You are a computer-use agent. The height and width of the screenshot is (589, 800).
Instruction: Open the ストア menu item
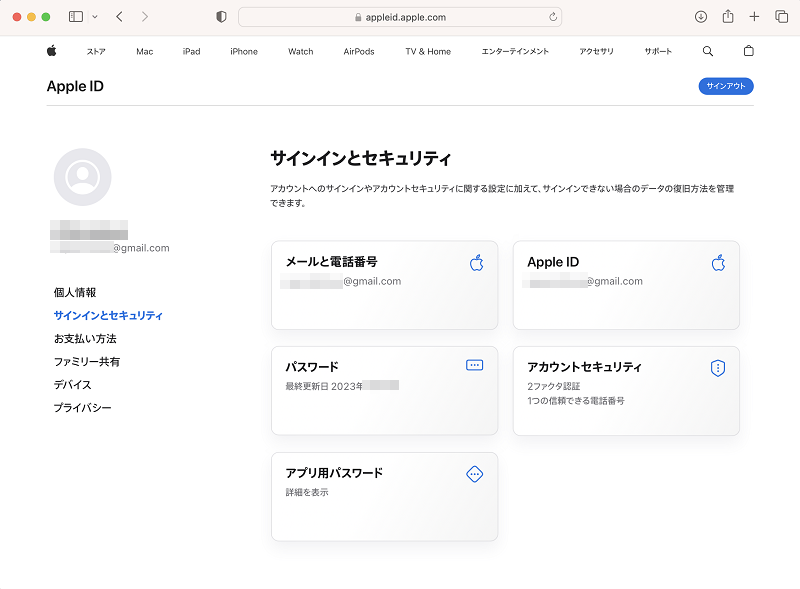point(96,52)
